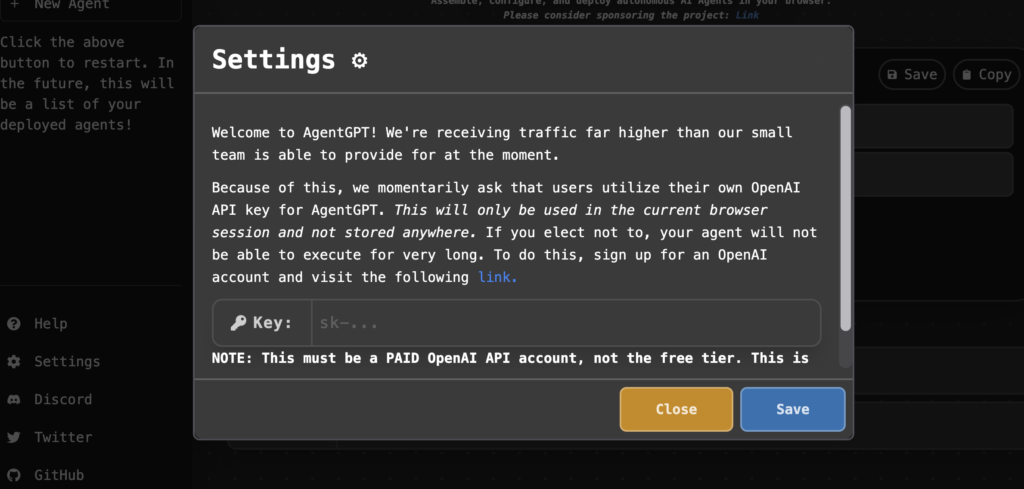Open the GitHub text entry in sidebar
Screen dimensions: 1024x489
[x=59, y=476]
